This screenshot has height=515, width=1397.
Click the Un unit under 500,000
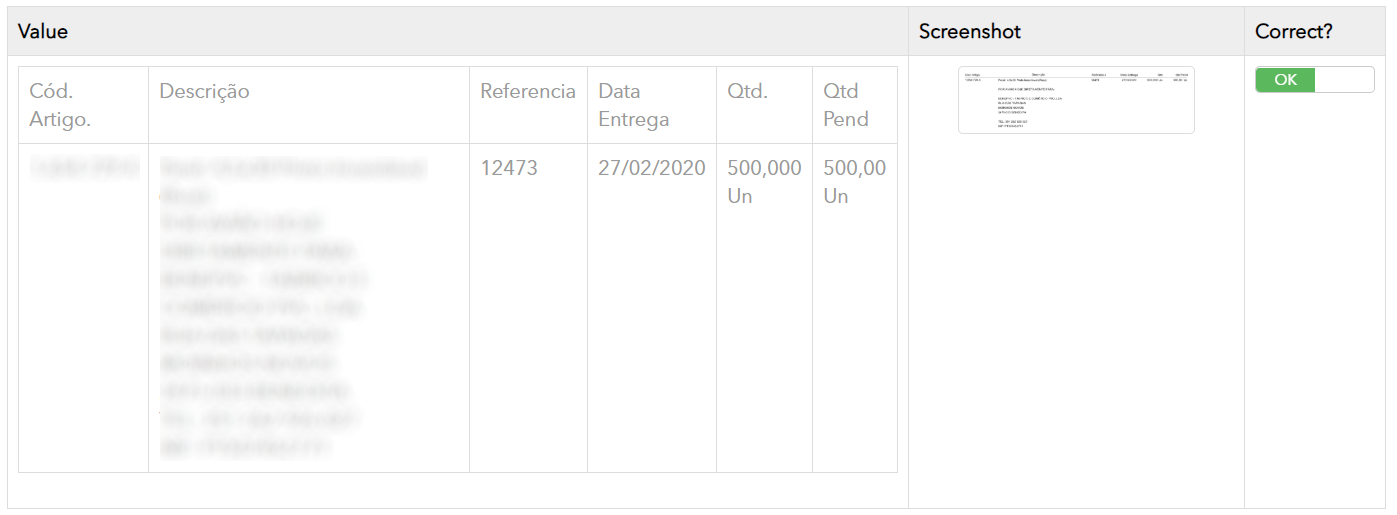pos(740,196)
